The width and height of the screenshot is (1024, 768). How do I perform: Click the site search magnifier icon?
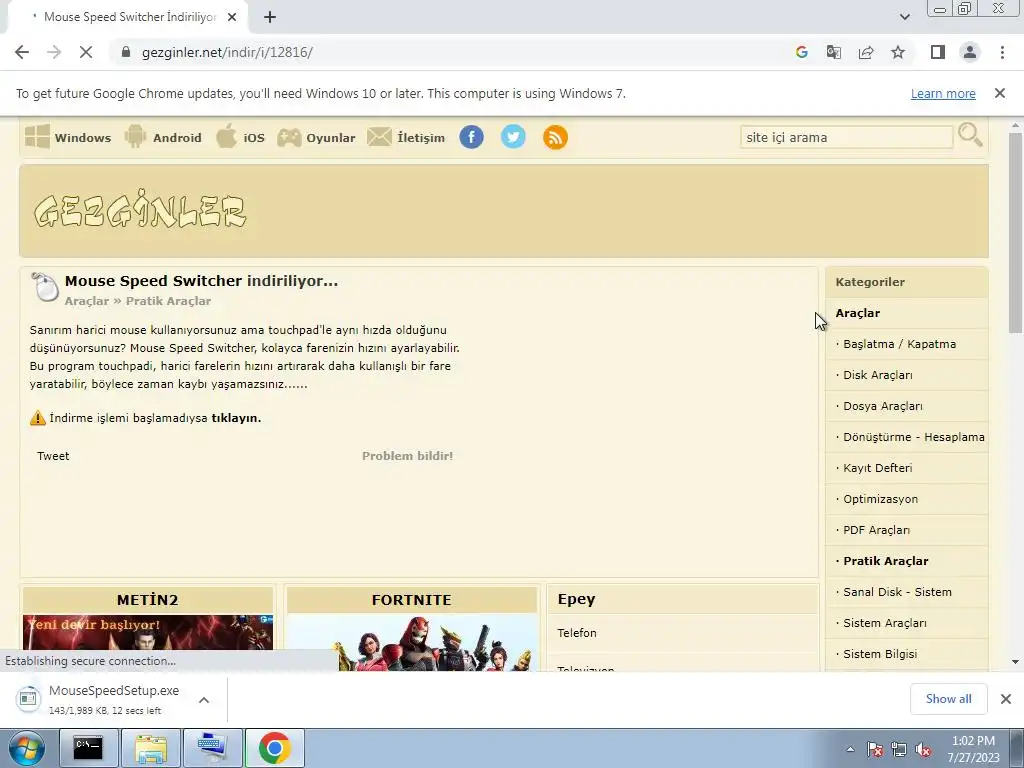coord(970,135)
